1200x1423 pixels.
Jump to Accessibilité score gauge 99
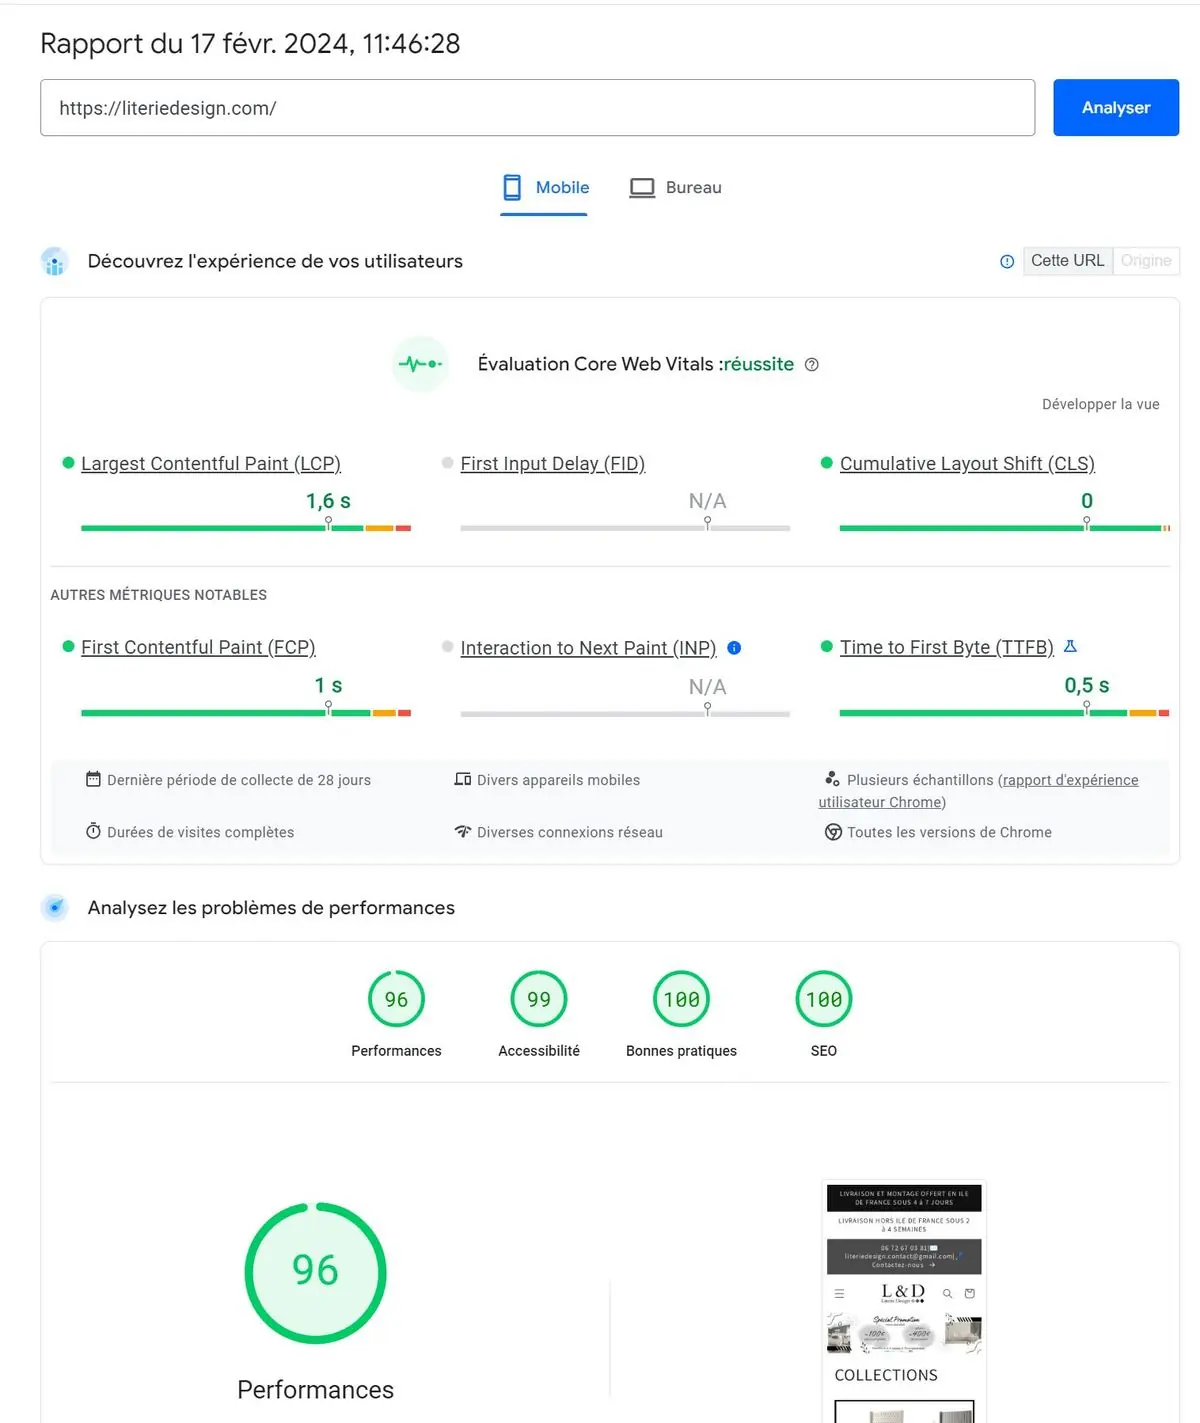click(539, 999)
